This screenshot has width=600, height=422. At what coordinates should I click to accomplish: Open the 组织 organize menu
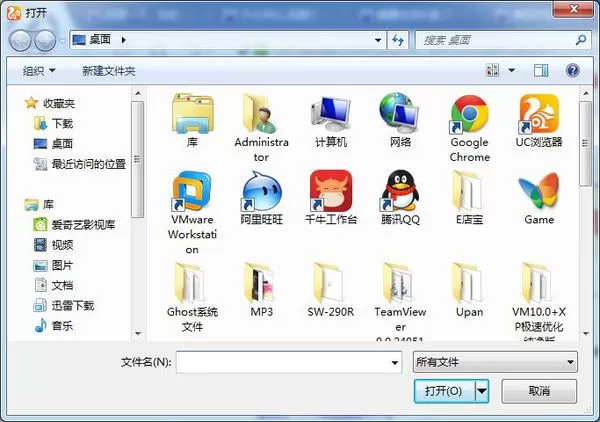click(39, 71)
